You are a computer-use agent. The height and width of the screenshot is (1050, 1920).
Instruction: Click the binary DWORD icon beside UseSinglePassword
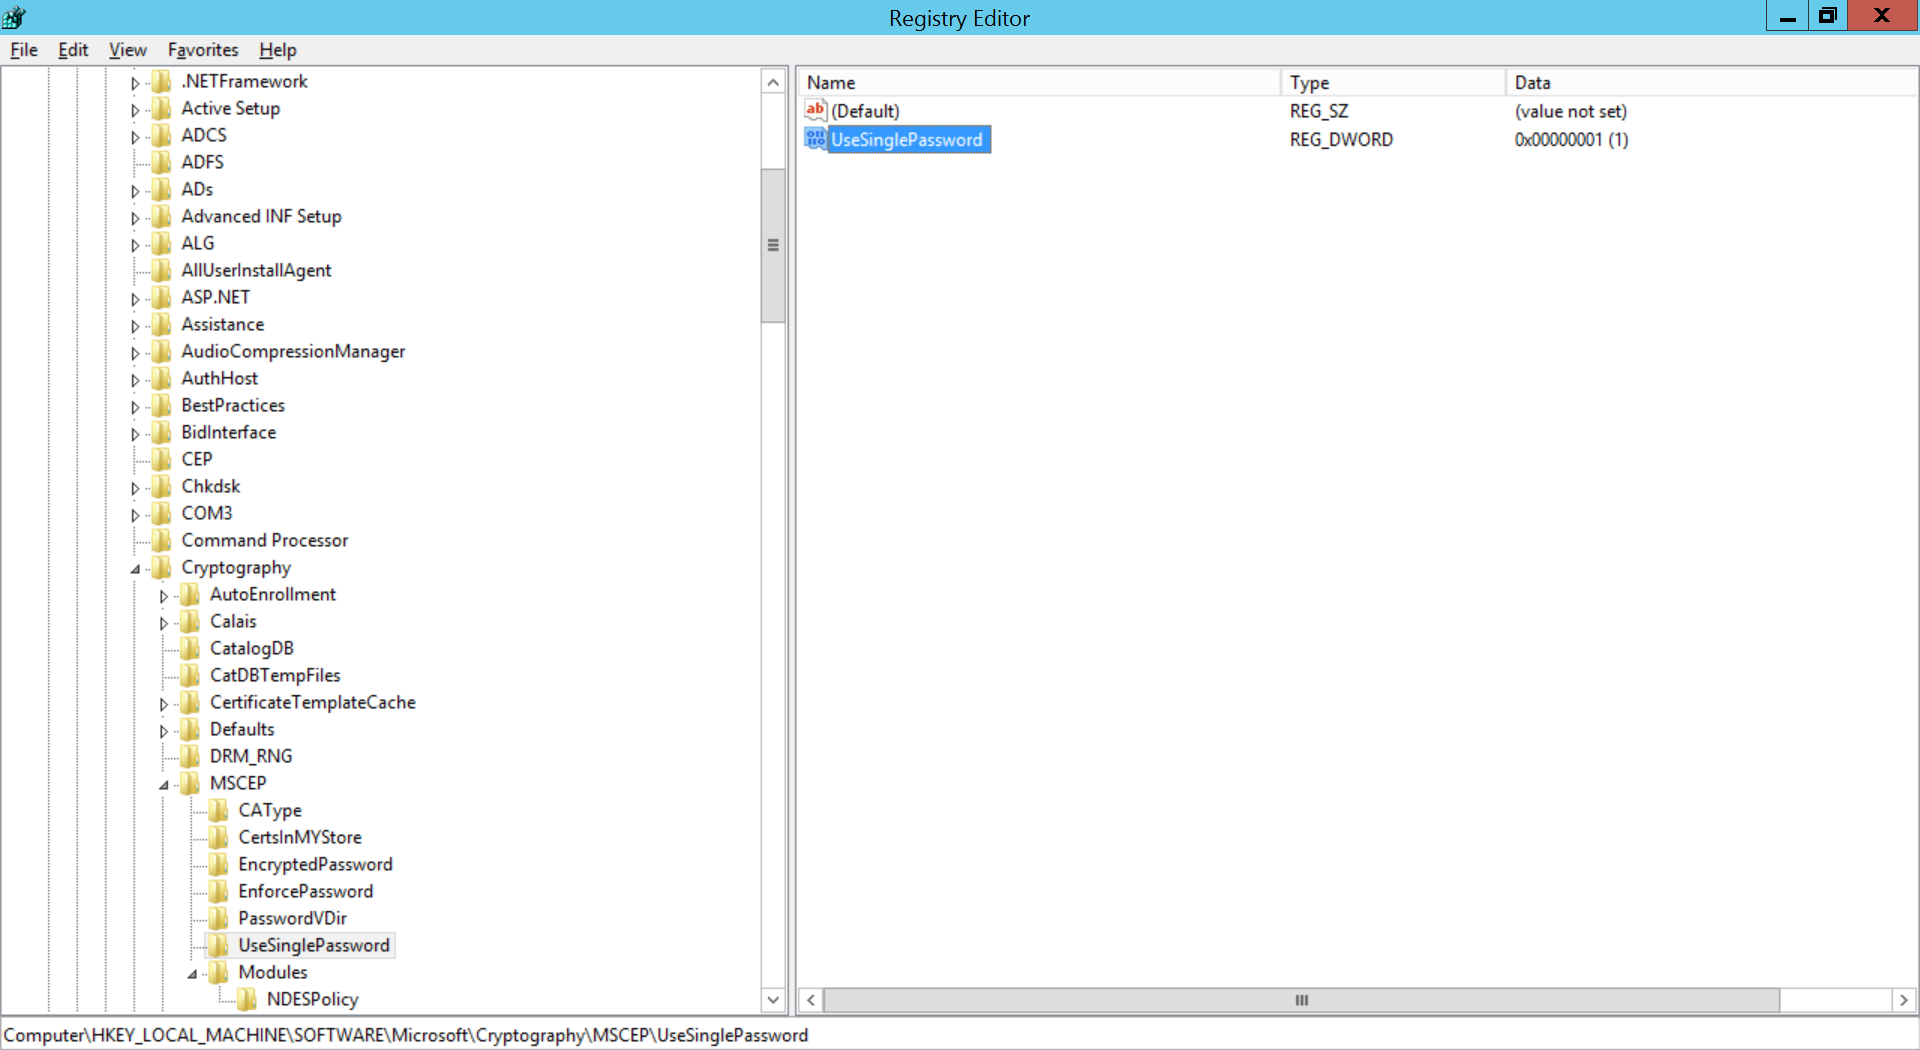click(814, 139)
